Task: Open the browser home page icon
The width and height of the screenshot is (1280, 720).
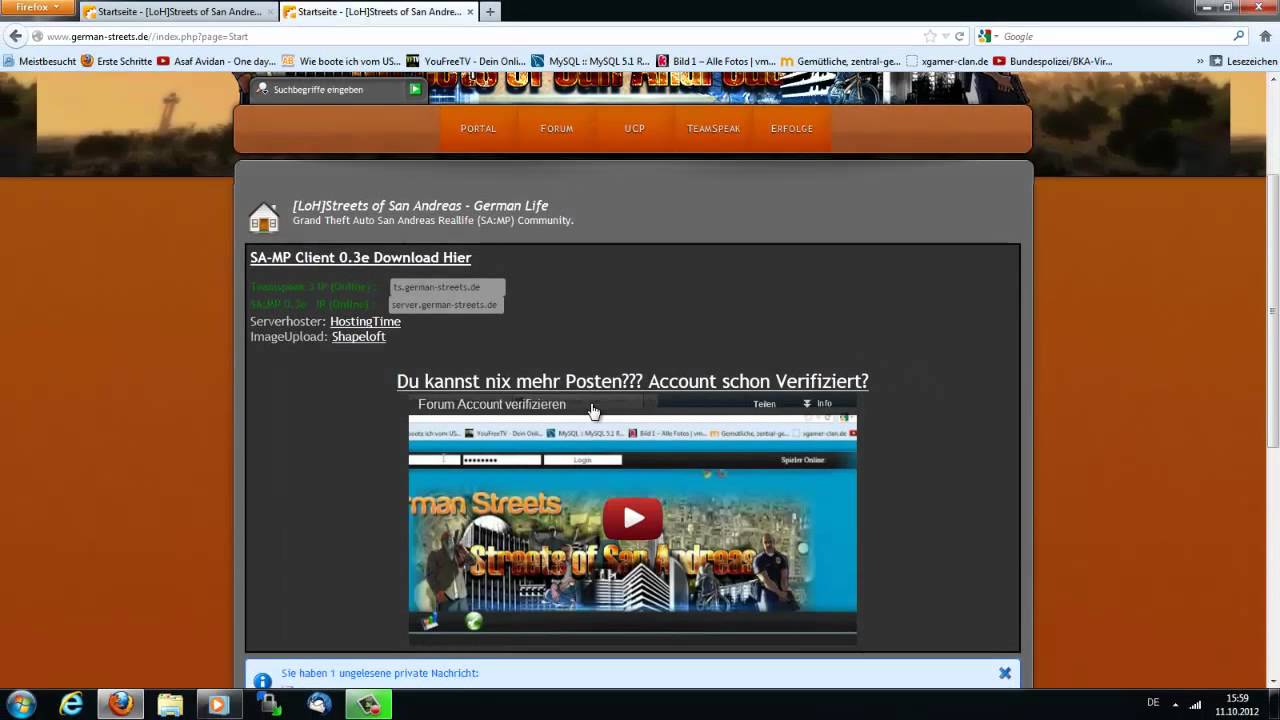Action: [1265, 36]
